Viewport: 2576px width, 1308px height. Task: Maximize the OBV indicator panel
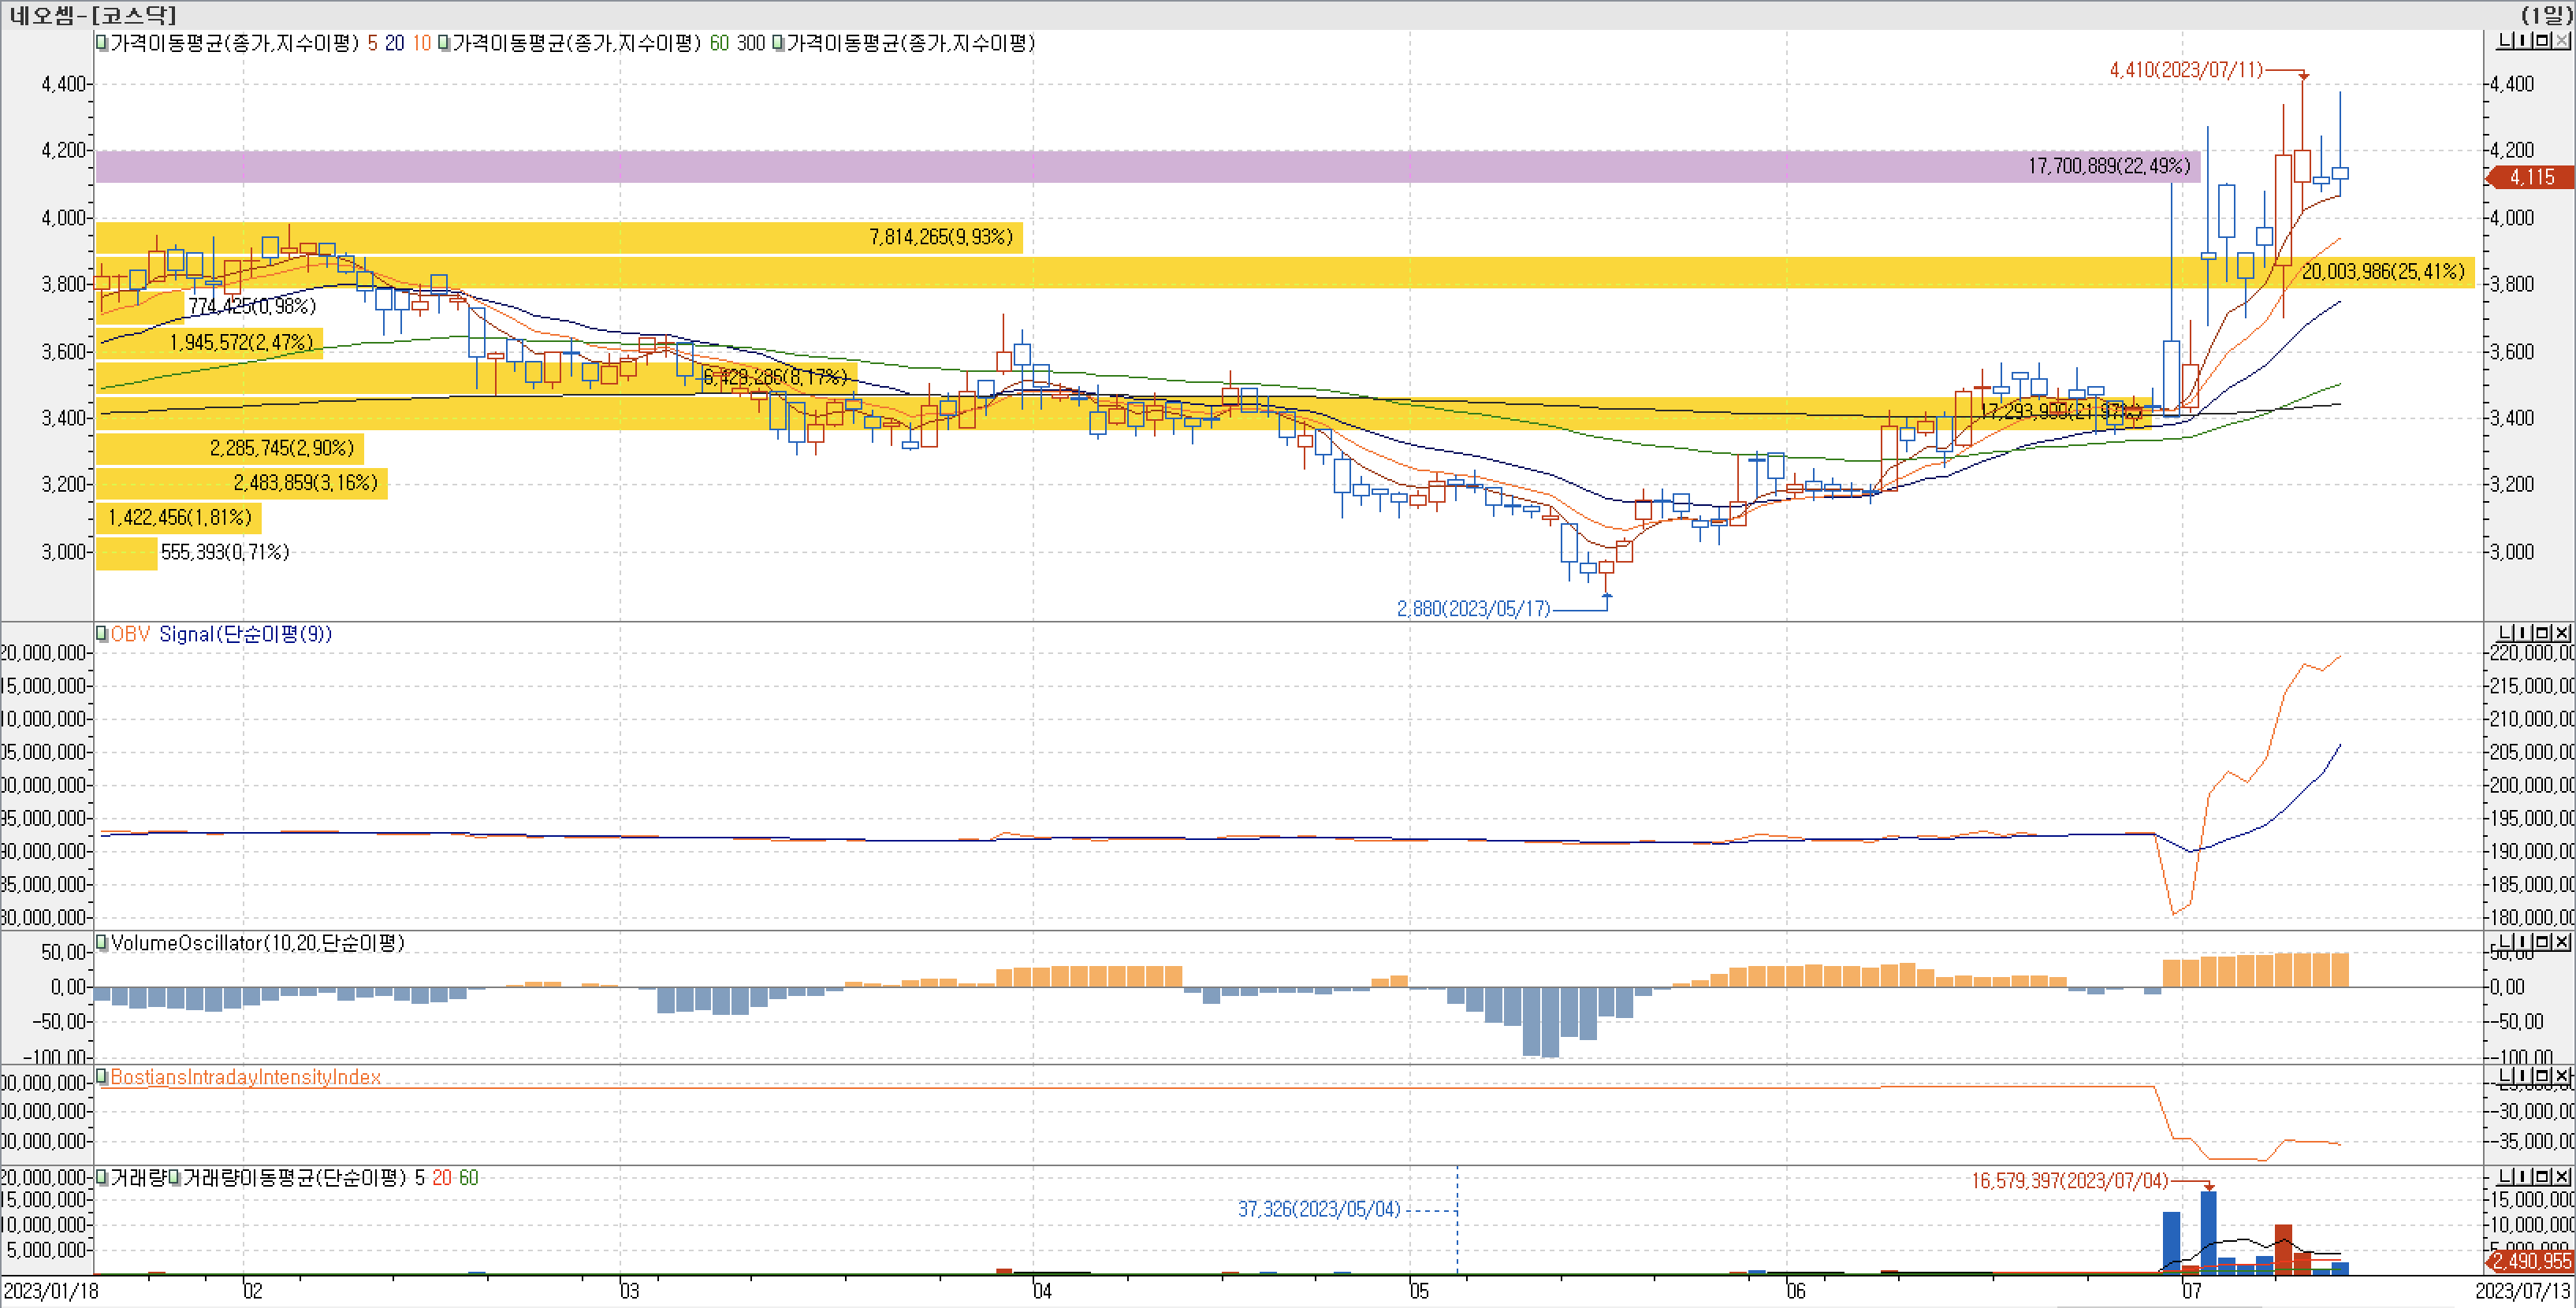click(2542, 633)
